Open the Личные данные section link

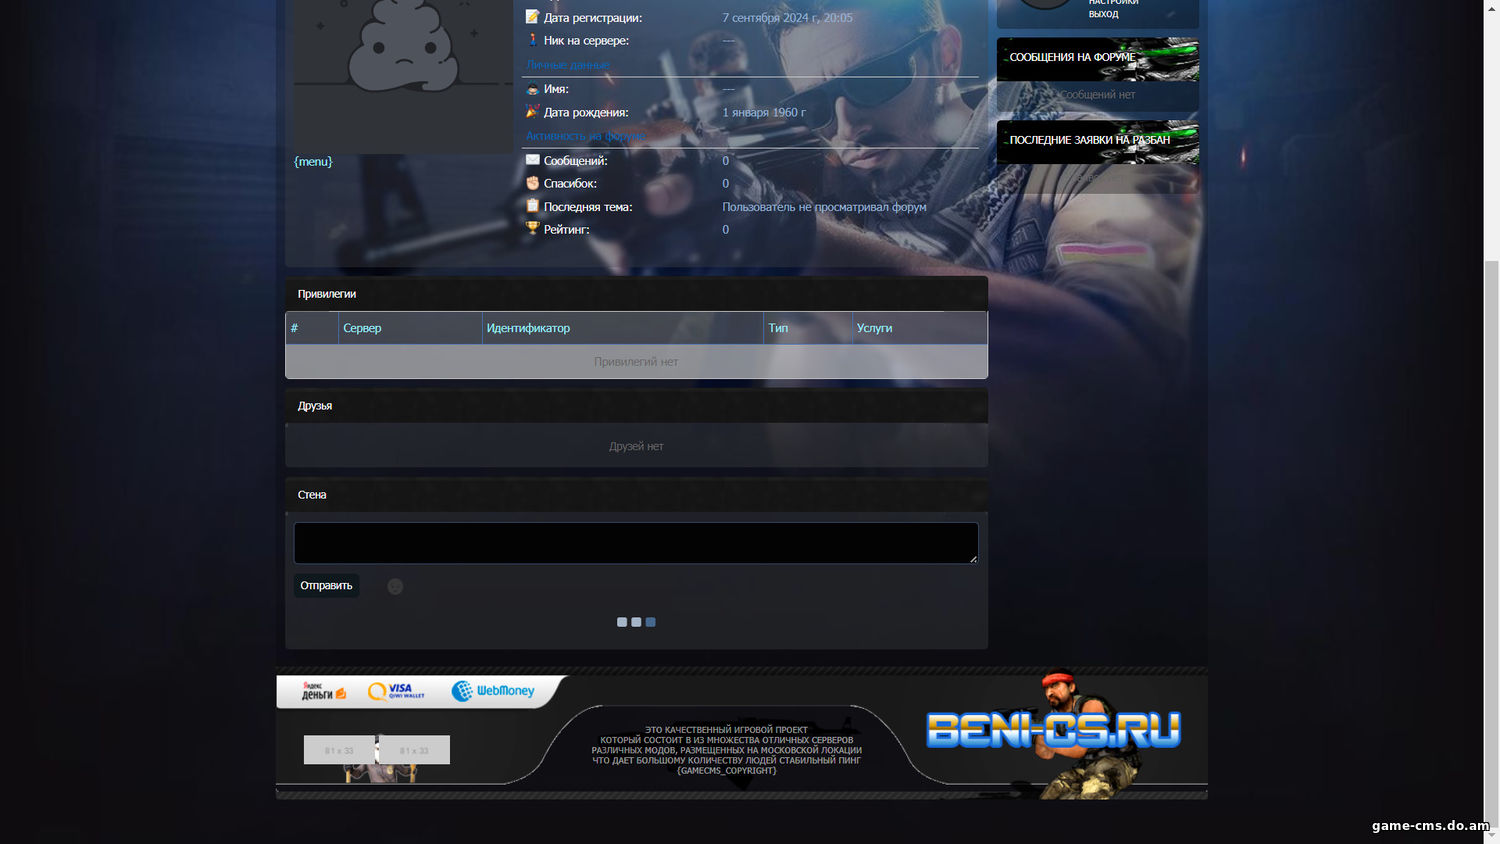568,65
